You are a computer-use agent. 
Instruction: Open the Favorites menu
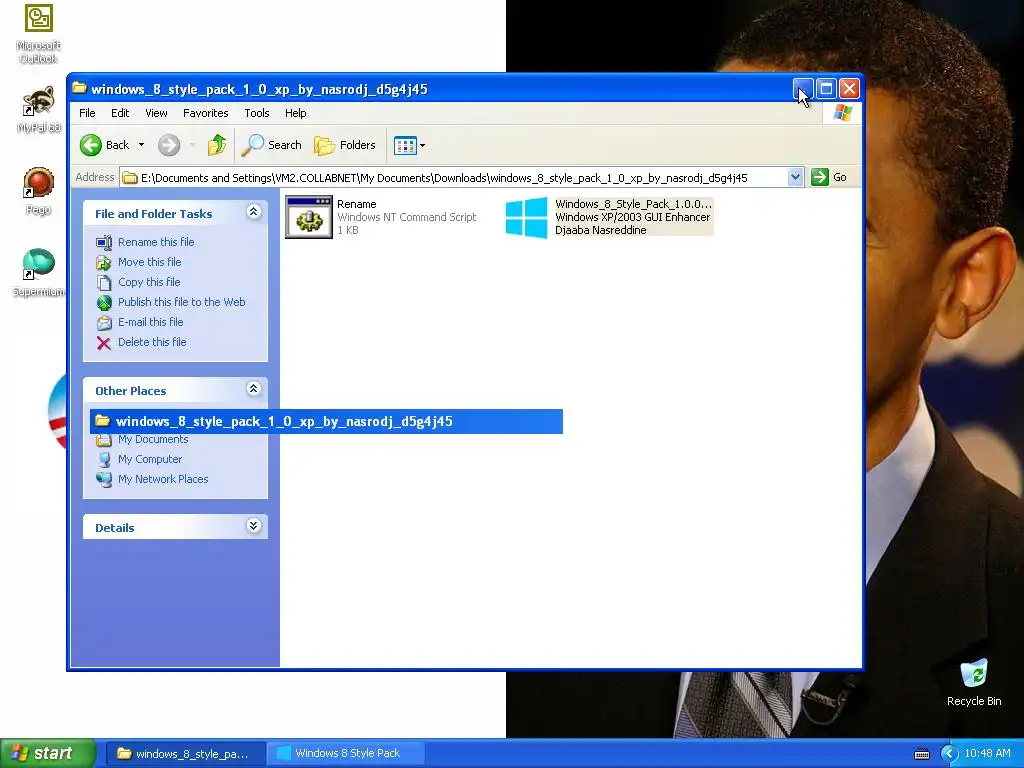tap(206, 113)
